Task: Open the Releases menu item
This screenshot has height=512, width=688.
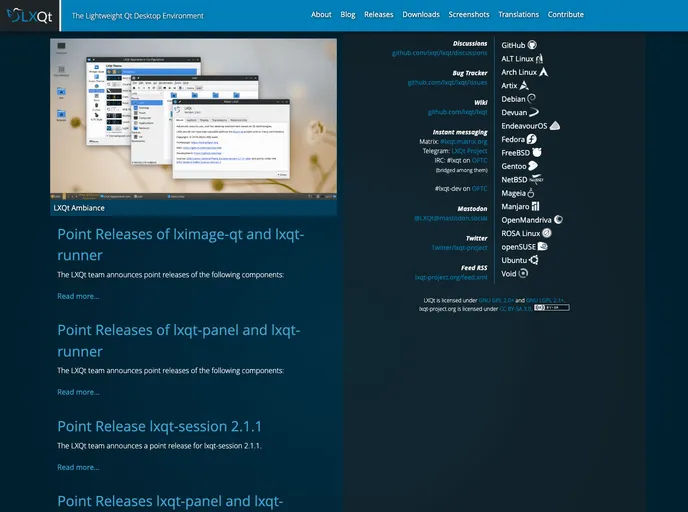Action: pos(379,14)
